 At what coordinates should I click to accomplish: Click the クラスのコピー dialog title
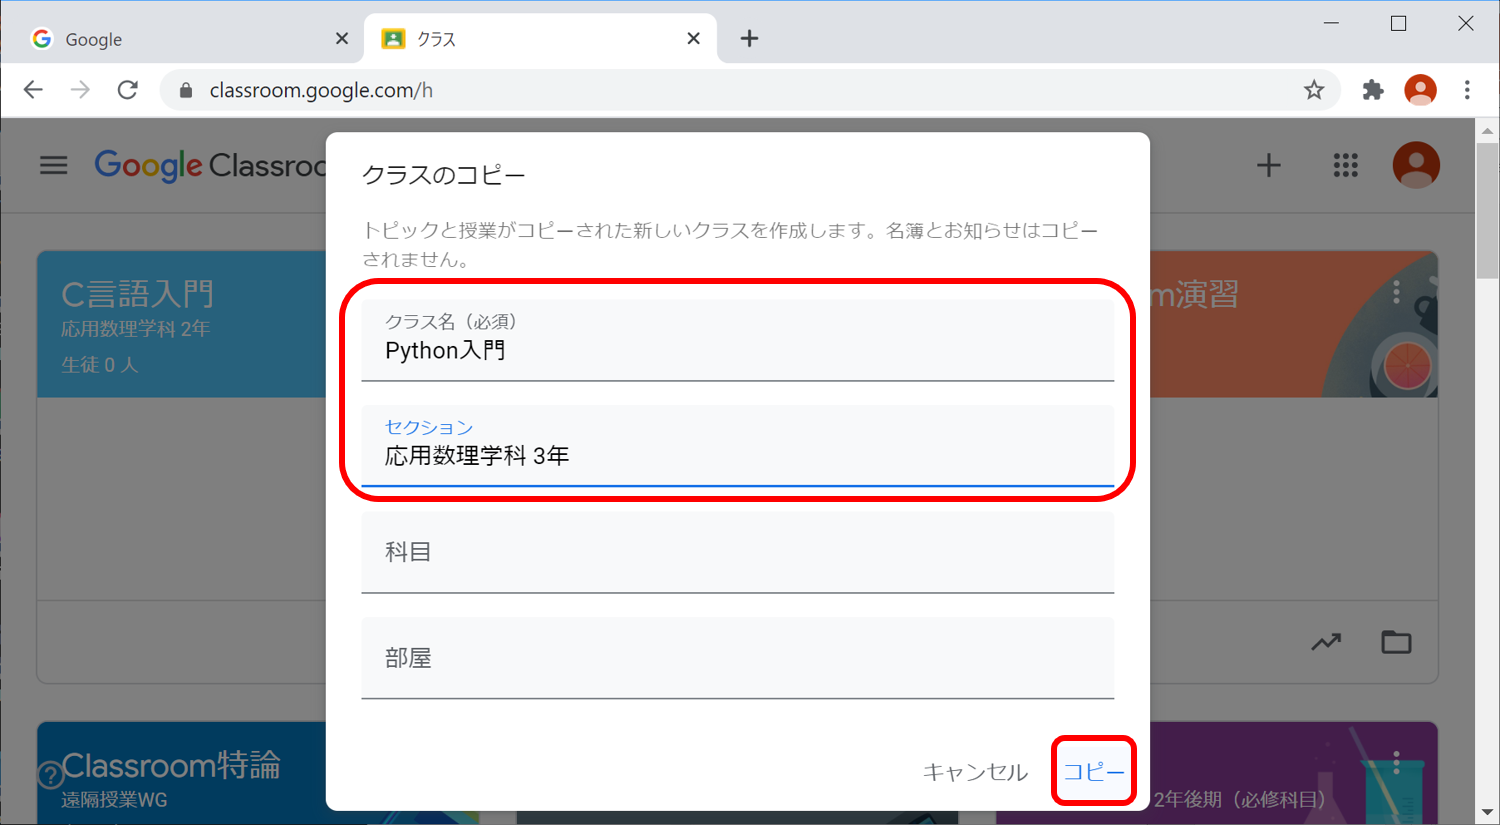[x=443, y=175]
